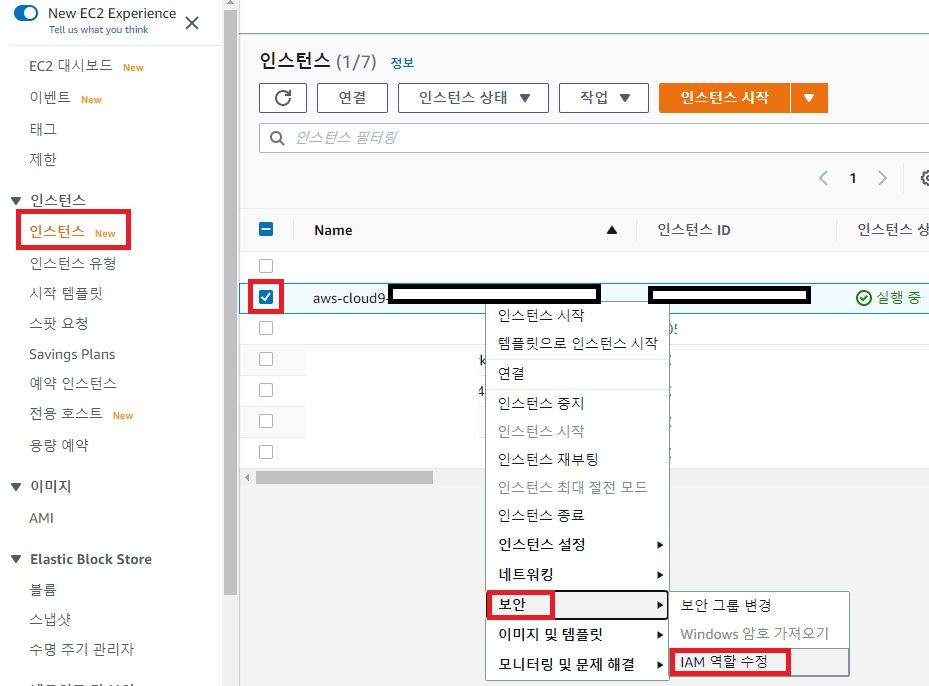Select 인스턴스 재부팅 in context menu
Screen dimensions: 929x686
pos(578,460)
